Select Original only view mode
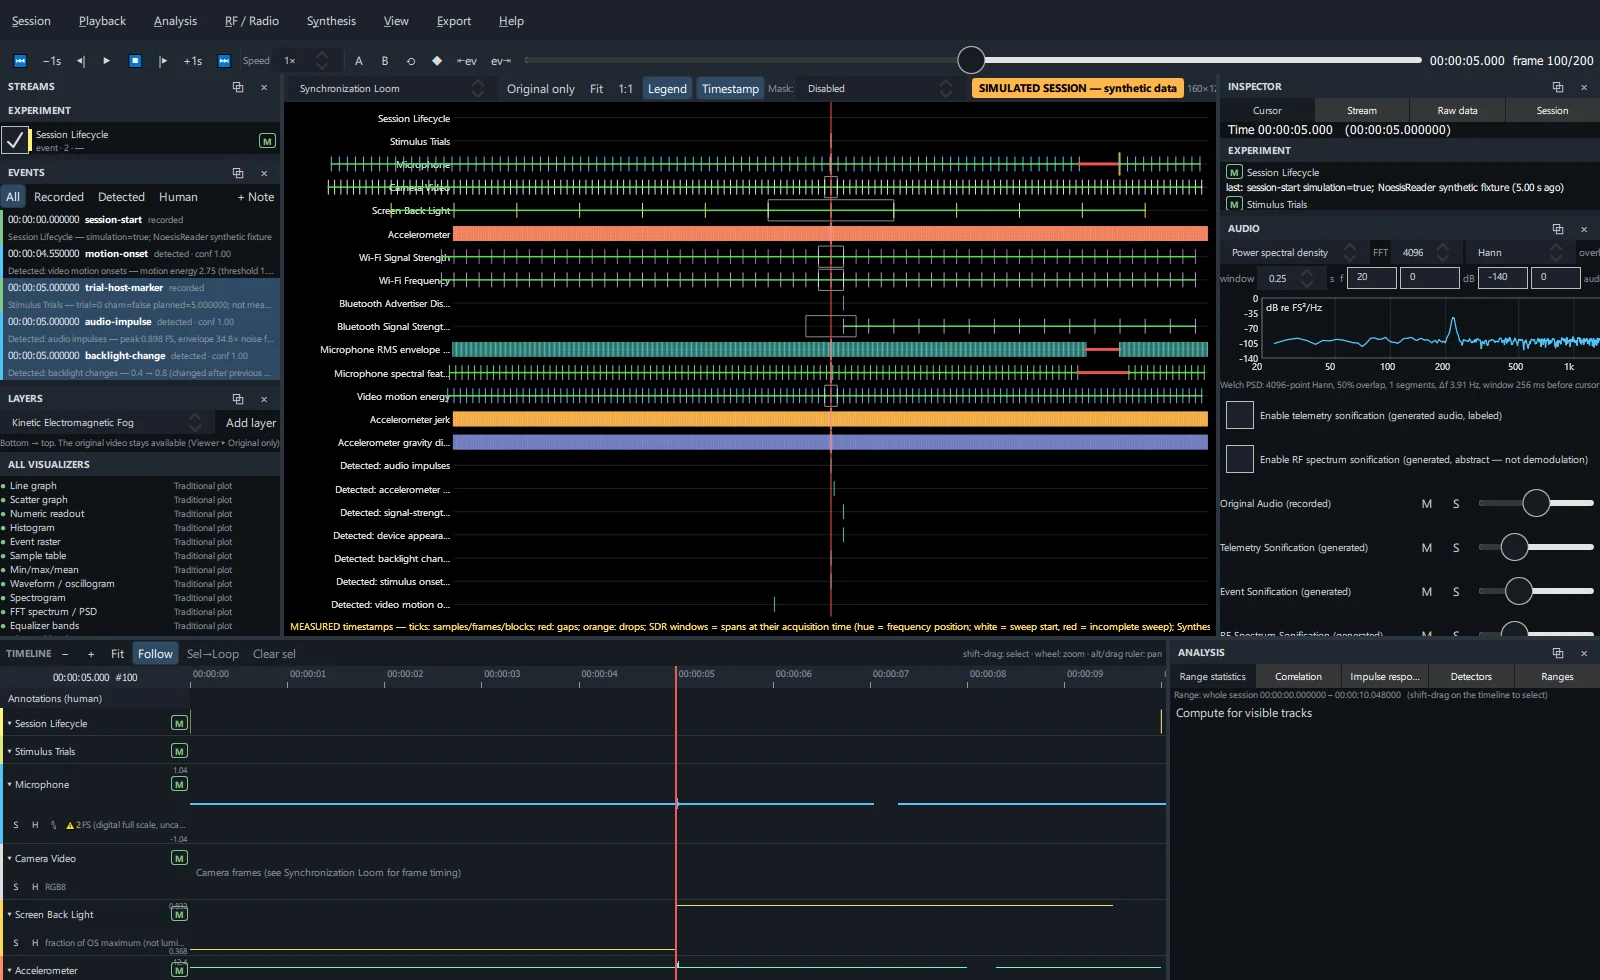Image resolution: width=1600 pixels, height=980 pixels. click(540, 89)
